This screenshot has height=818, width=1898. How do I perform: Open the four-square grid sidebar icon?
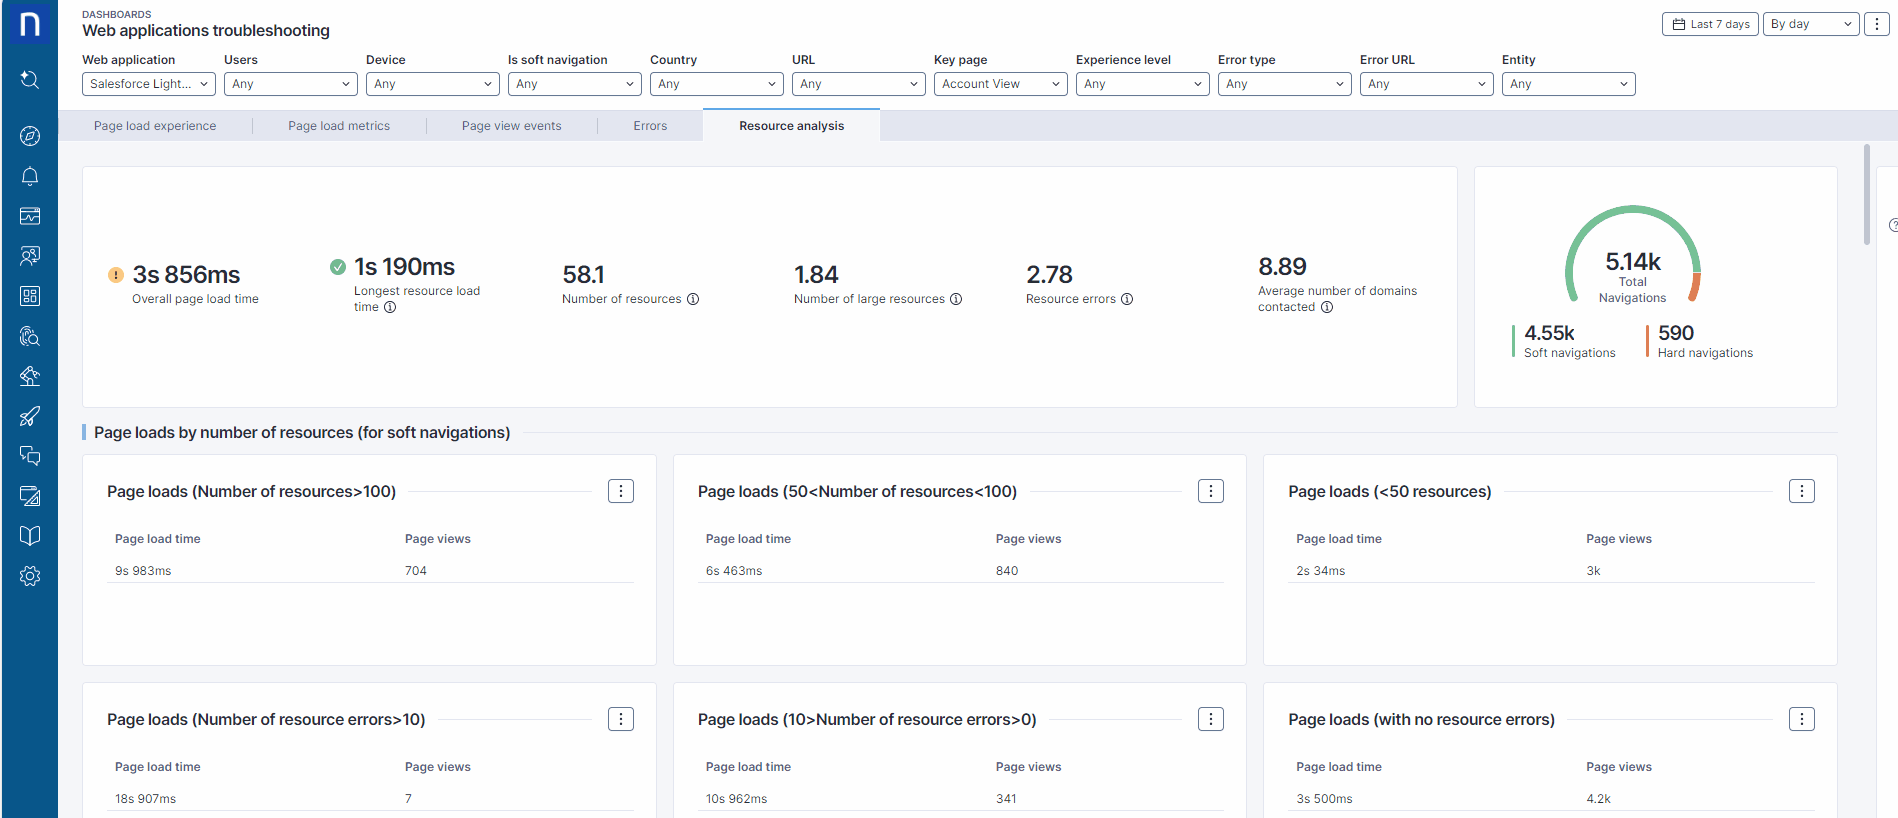pos(30,296)
